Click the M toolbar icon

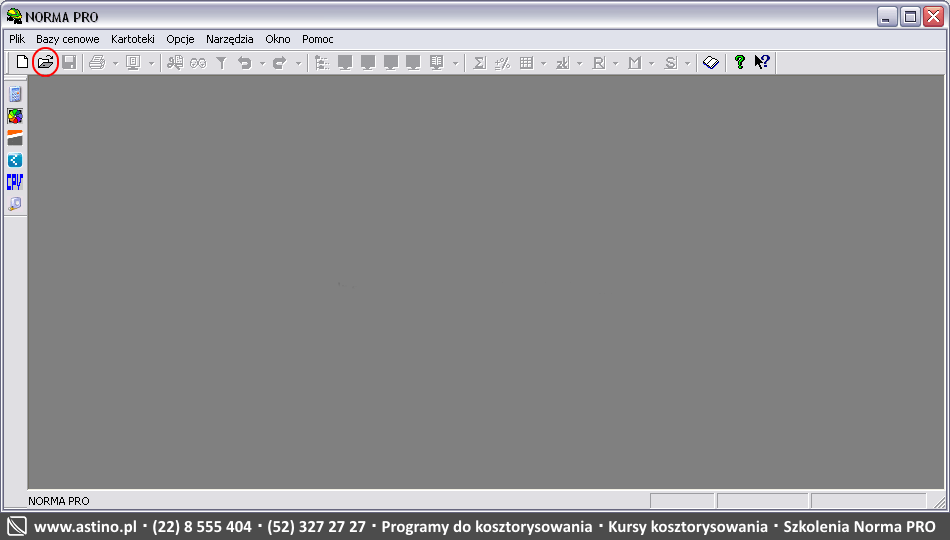click(x=634, y=62)
